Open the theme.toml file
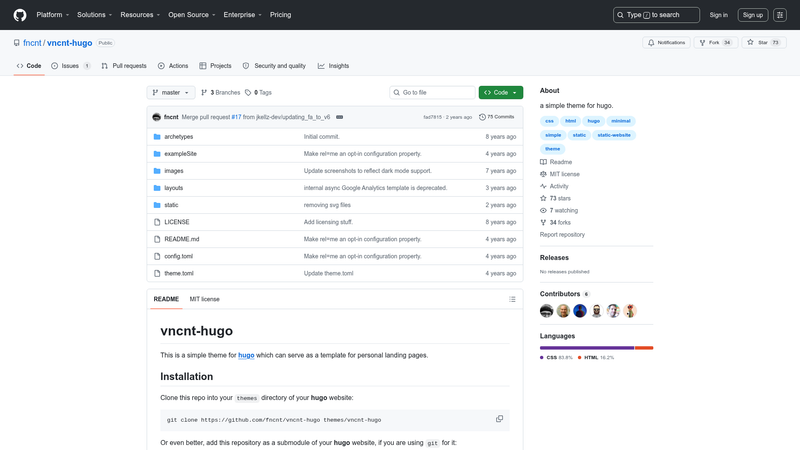This screenshot has width=800, height=450. [x=179, y=273]
